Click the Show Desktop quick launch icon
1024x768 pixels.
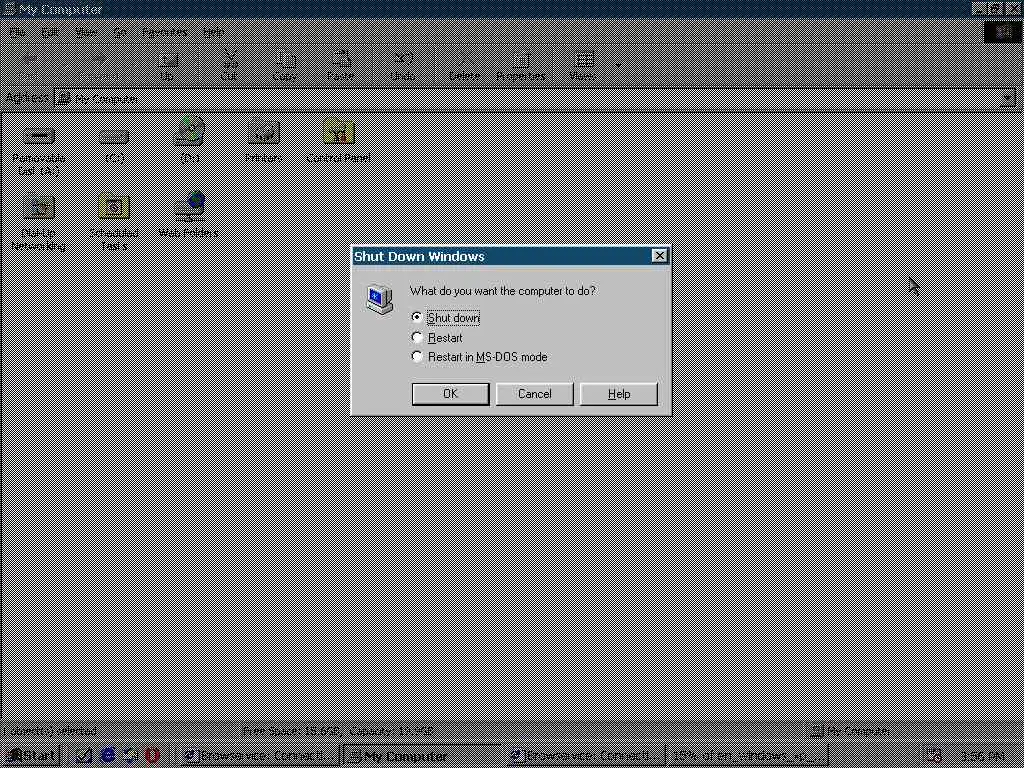[x=84, y=756]
